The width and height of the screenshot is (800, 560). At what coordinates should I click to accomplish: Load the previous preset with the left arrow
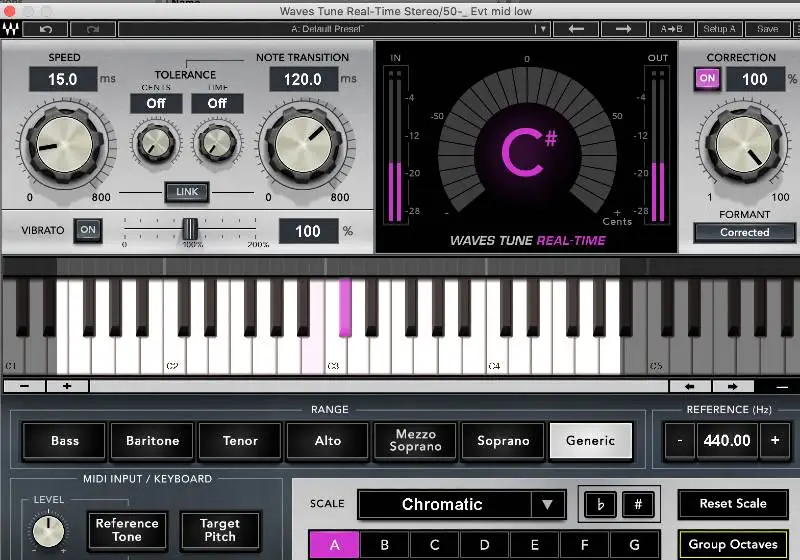(x=577, y=29)
